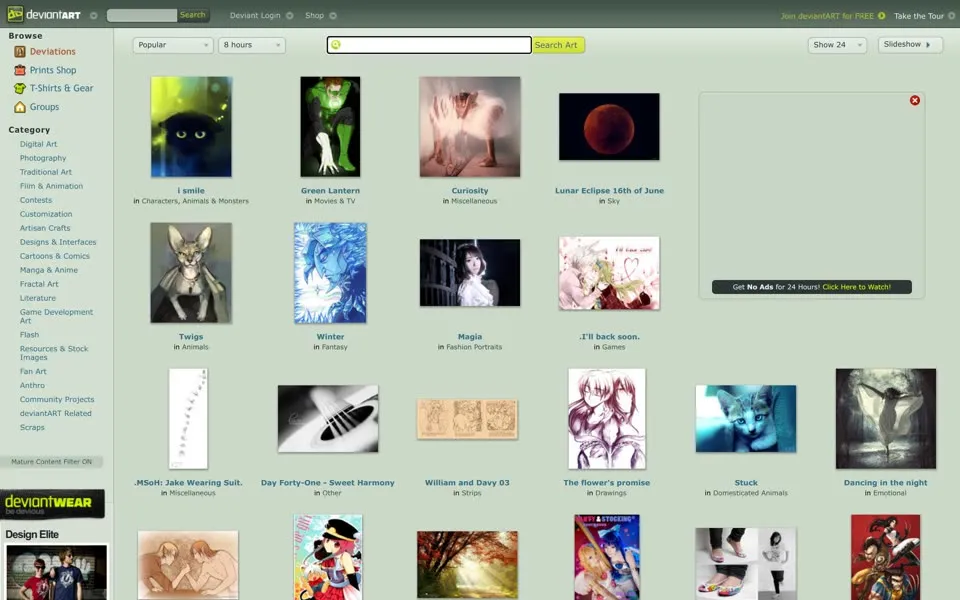Select Scraps category

click(32, 427)
